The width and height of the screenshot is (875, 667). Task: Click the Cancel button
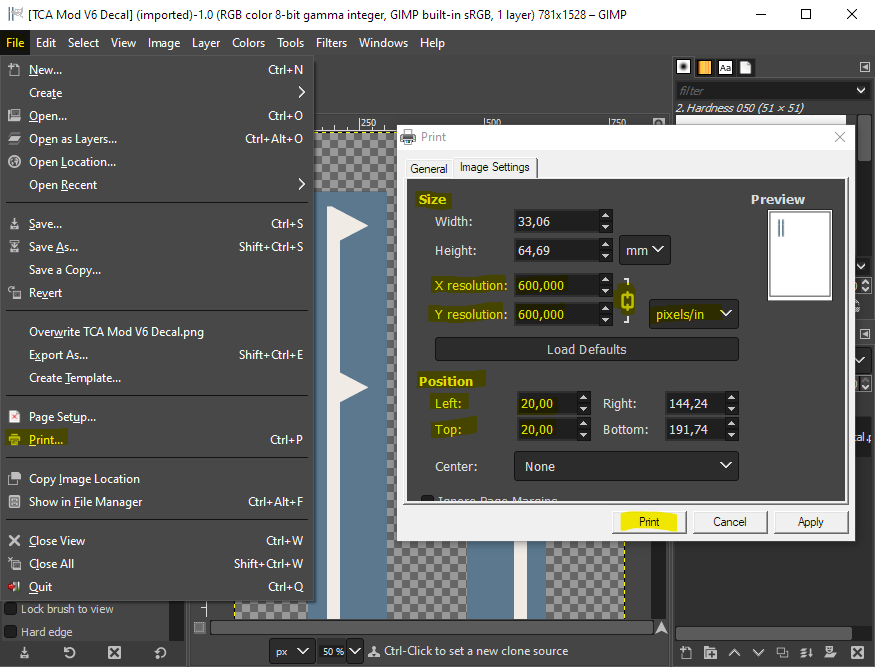click(x=729, y=522)
